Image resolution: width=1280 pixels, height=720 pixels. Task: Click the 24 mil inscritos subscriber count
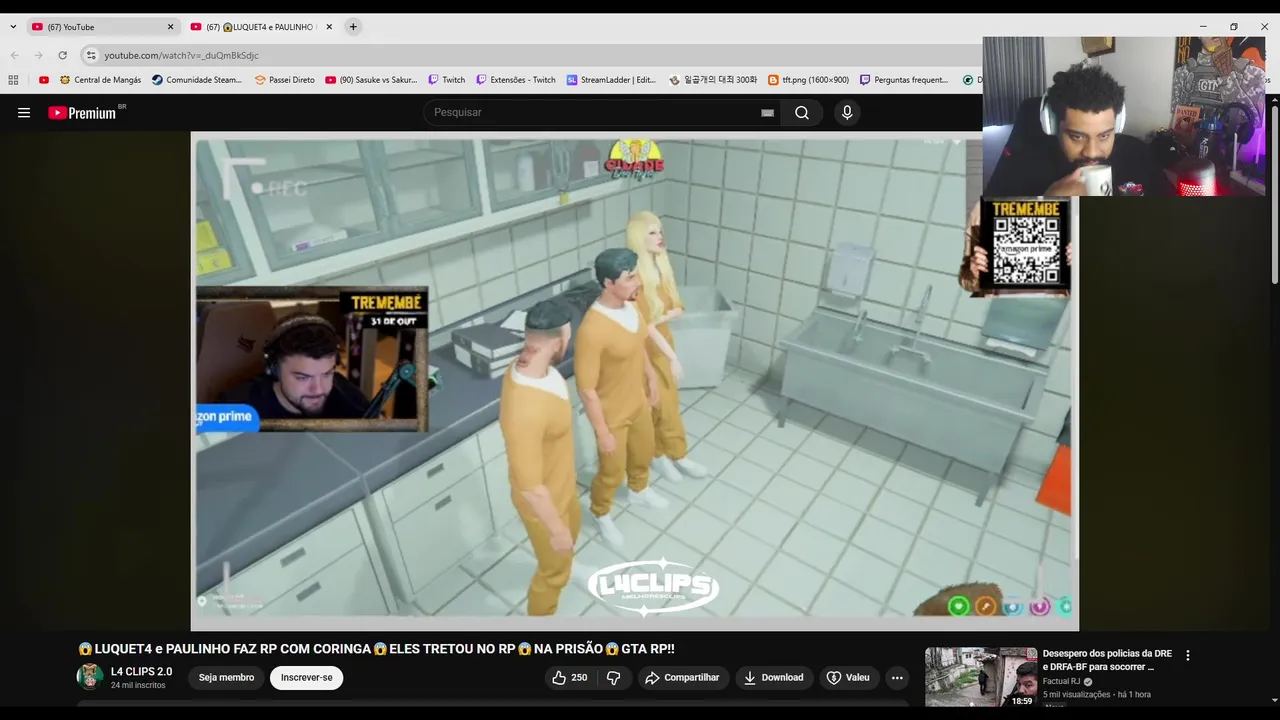(x=138, y=685)
